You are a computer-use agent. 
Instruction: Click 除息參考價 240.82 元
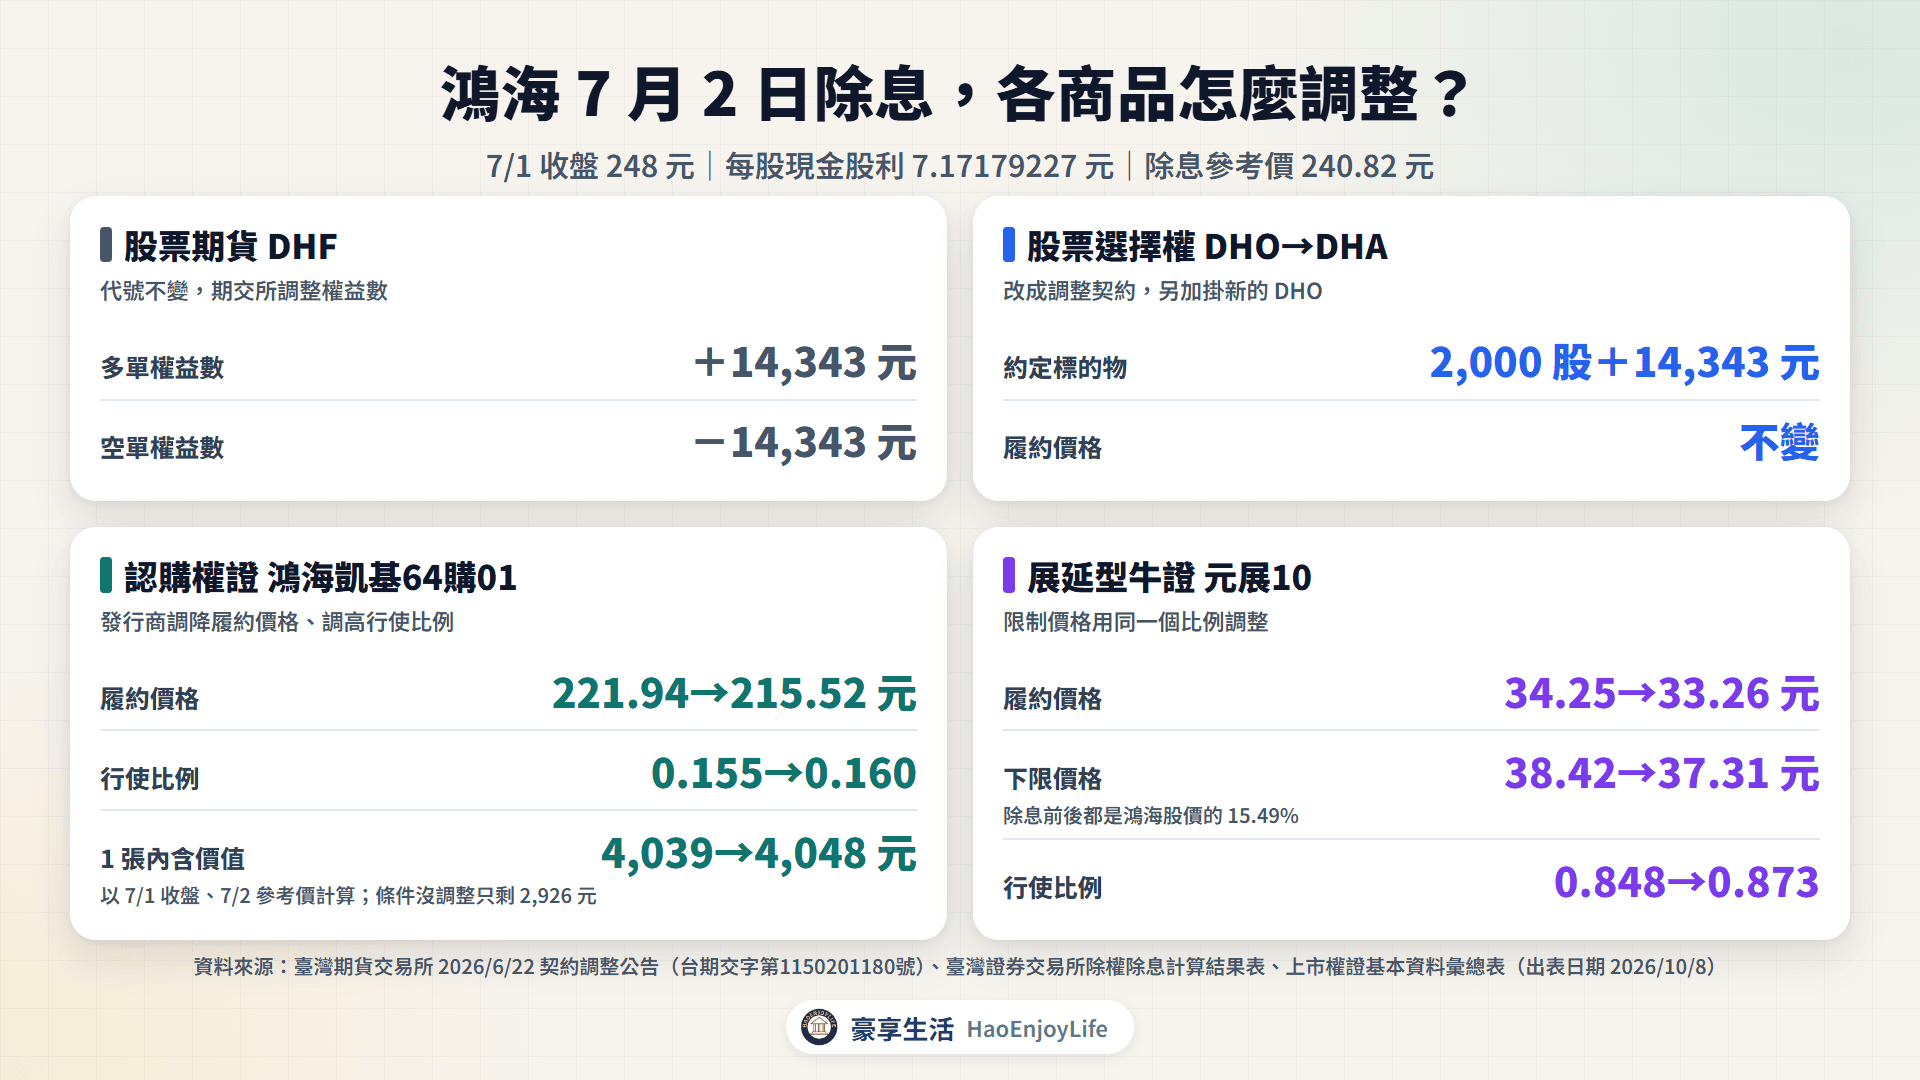point(1289,166)
